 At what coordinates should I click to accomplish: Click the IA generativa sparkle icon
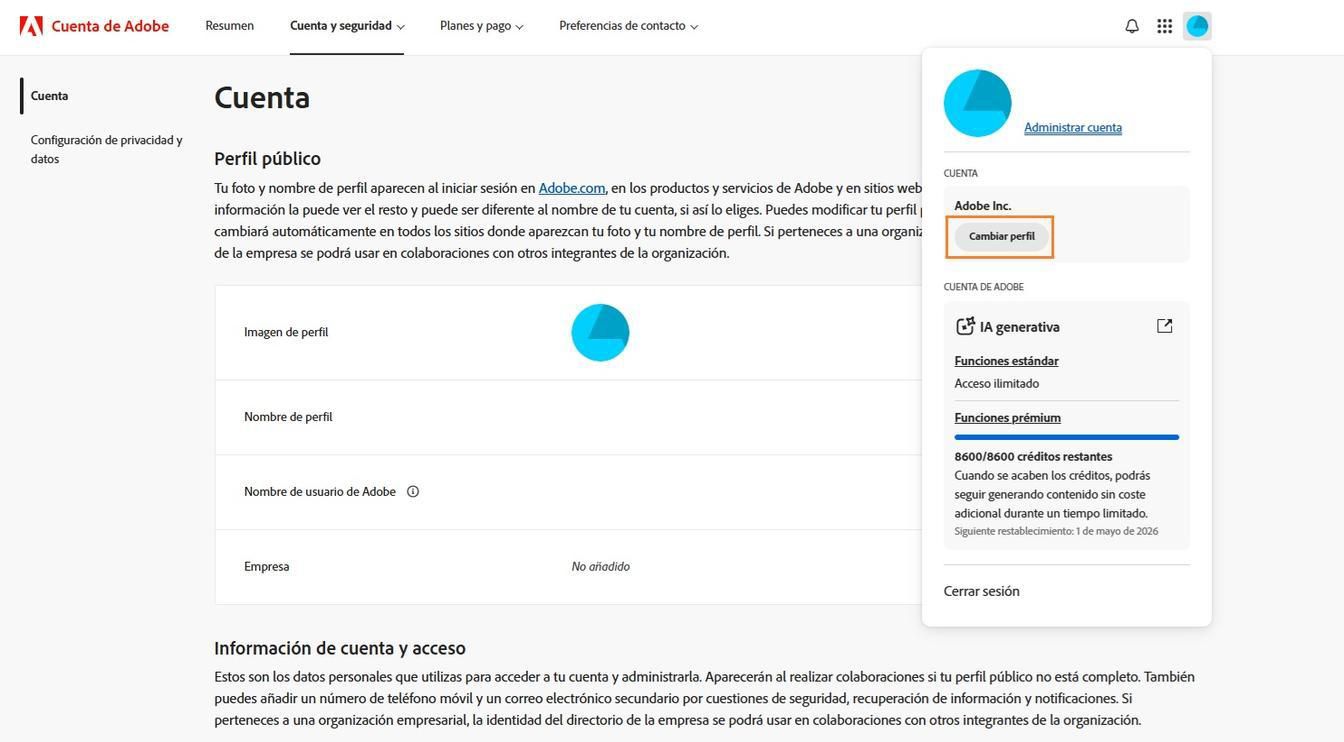tap(965, 326)
